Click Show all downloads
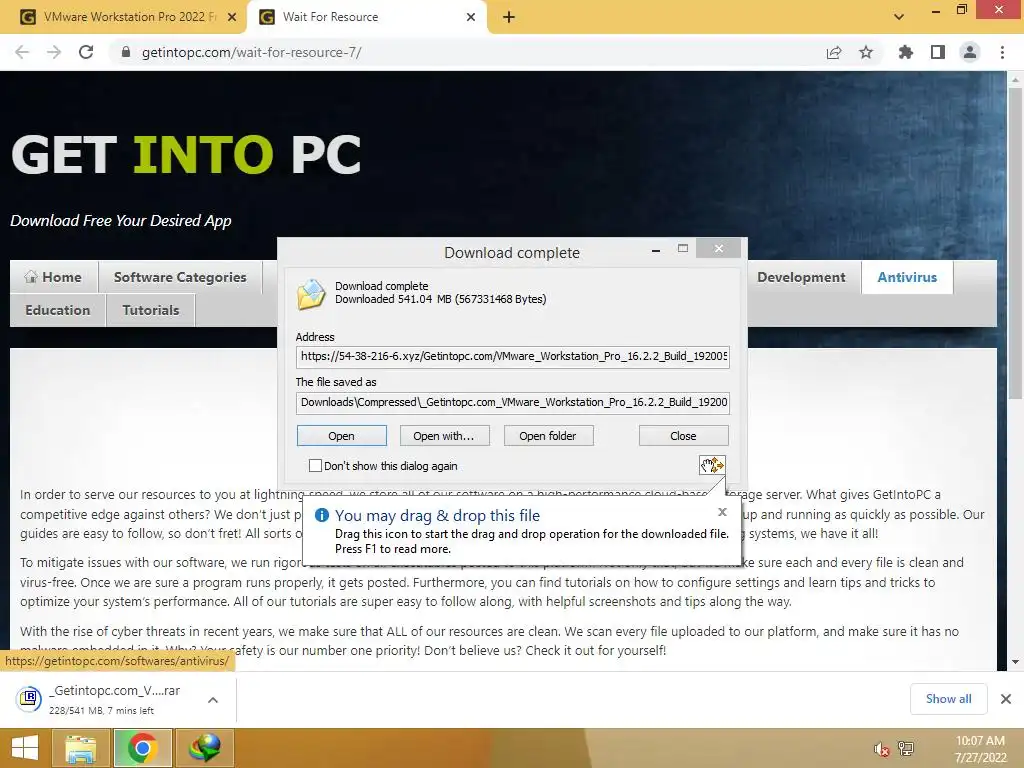Screen dimensions: 1024x768 (x=948, y=699)
